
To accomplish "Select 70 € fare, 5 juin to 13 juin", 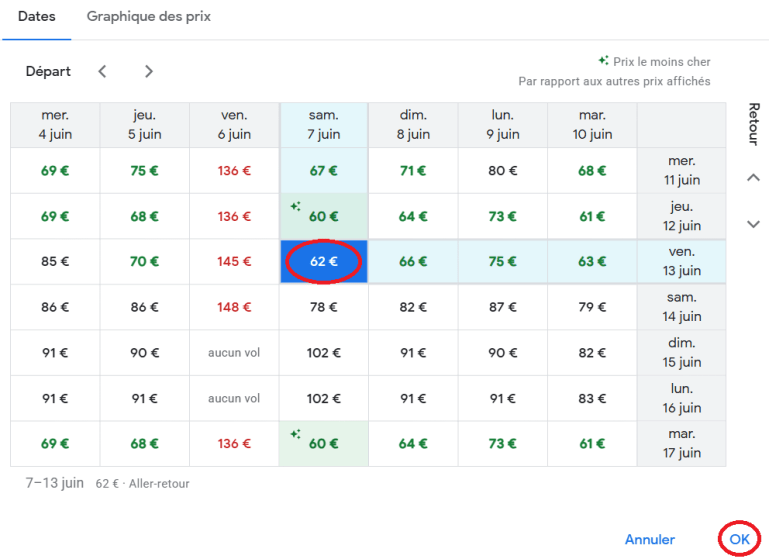I will [x=144, y=262].
